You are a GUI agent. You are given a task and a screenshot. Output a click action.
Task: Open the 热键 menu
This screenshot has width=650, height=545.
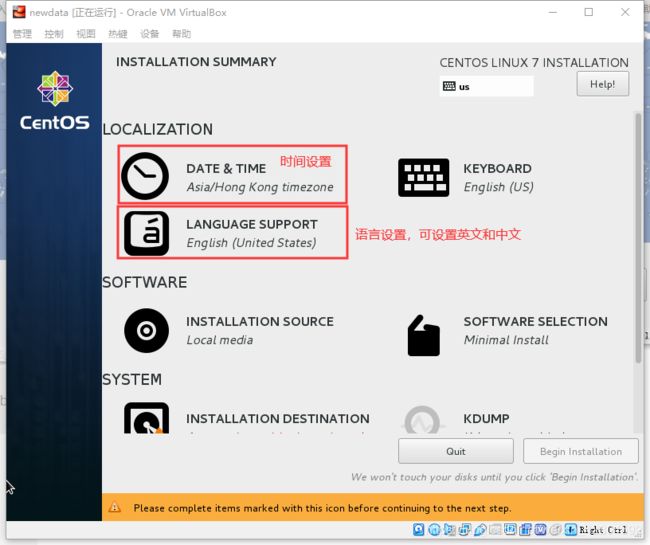coord(118,34)
